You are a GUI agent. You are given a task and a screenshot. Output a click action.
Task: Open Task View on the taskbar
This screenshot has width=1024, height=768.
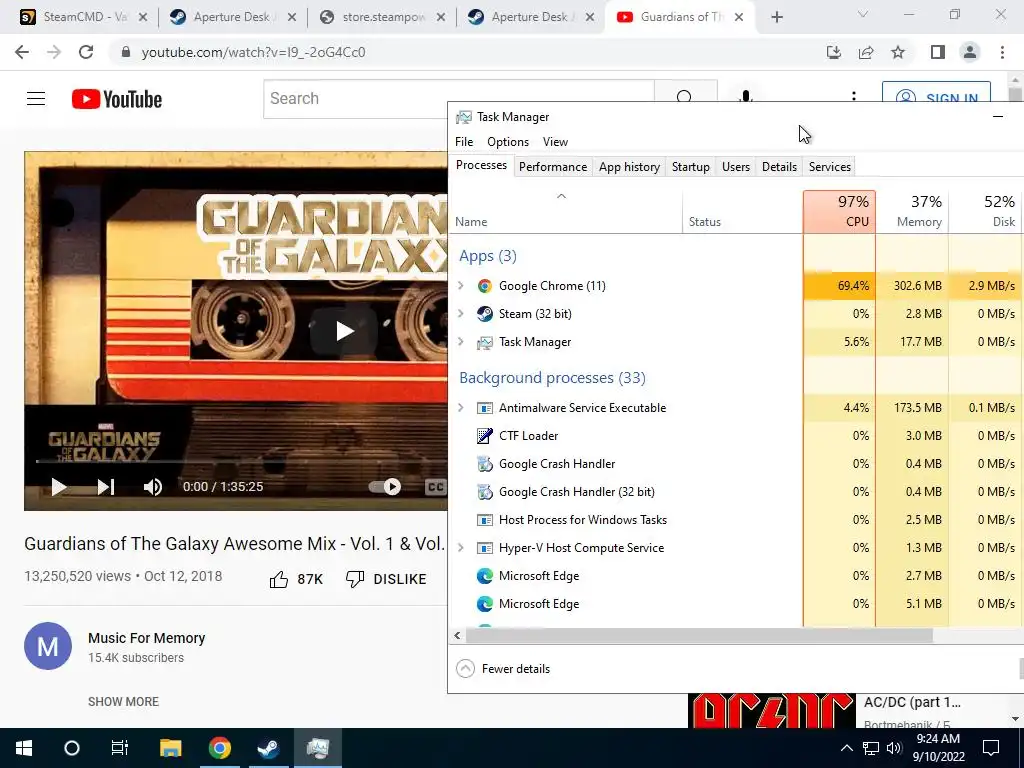[120, 748]
